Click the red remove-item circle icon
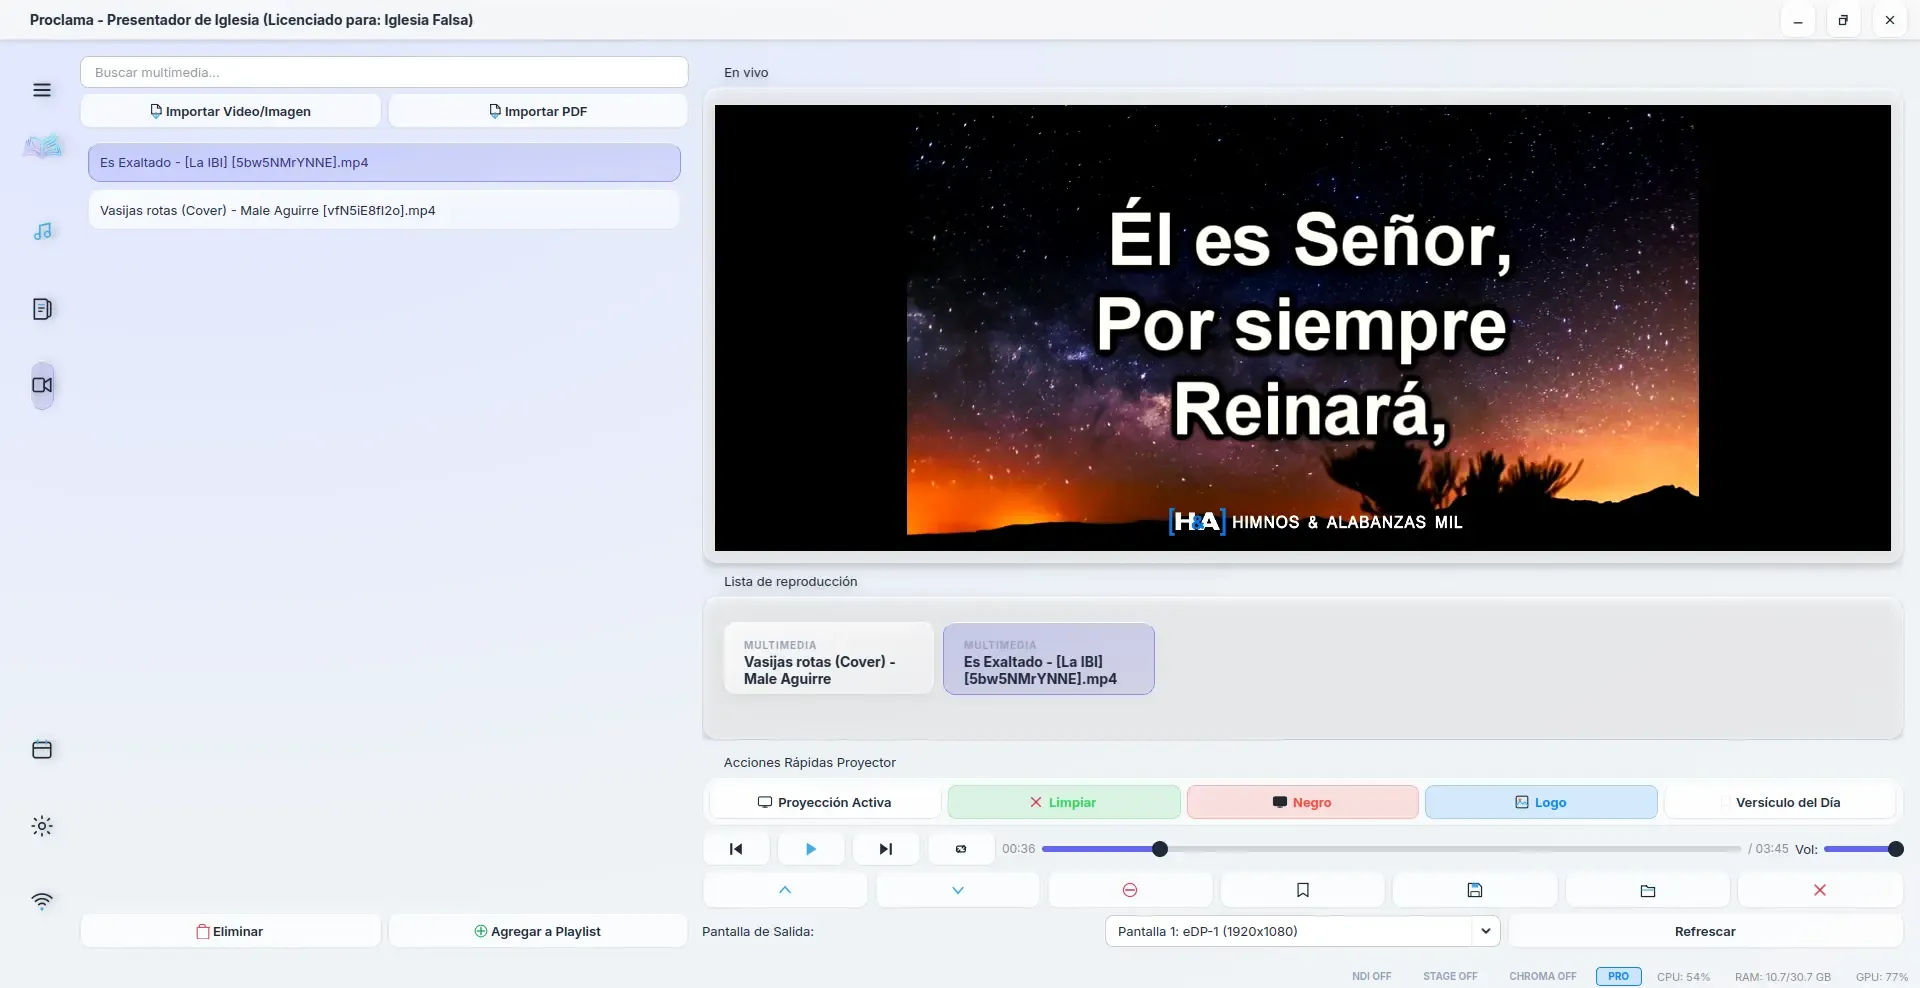This screenshot has height=988, width=1920. (1130, 890)
